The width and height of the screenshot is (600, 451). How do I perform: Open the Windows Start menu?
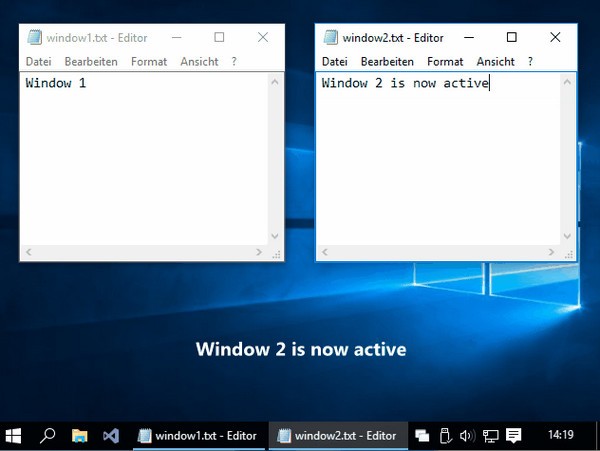(x=14, y=435)
